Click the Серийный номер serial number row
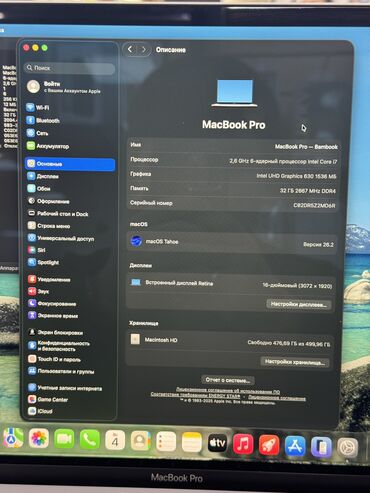The width and height of the screenshot is (370, 493). (233, 204)
